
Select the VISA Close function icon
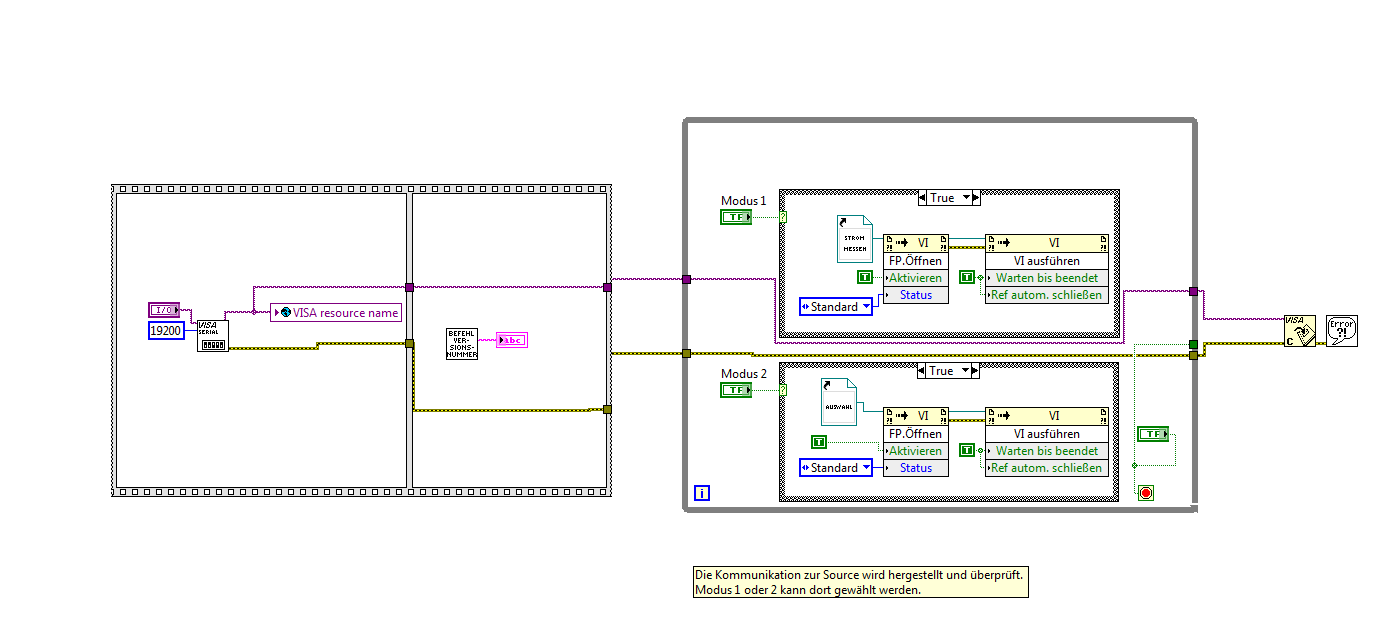tap(1301, 331)
